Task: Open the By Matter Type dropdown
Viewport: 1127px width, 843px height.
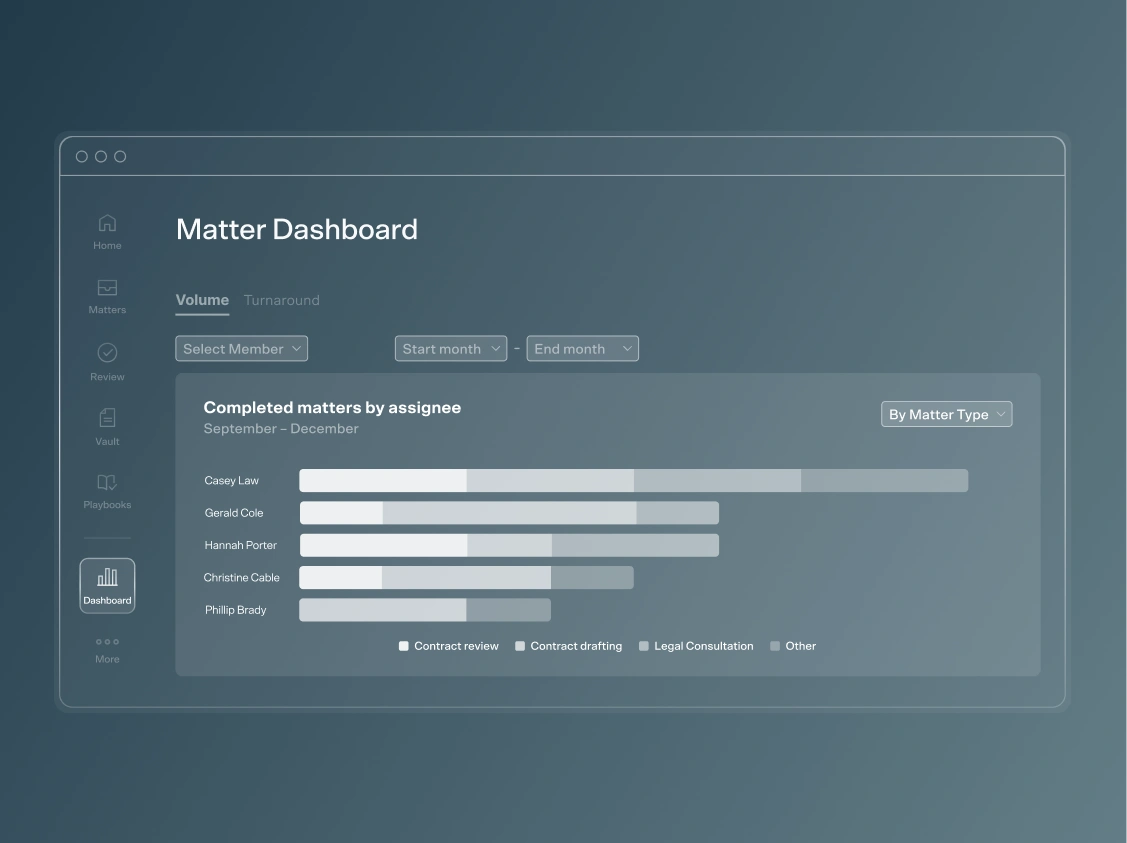Action: point(947,414)
